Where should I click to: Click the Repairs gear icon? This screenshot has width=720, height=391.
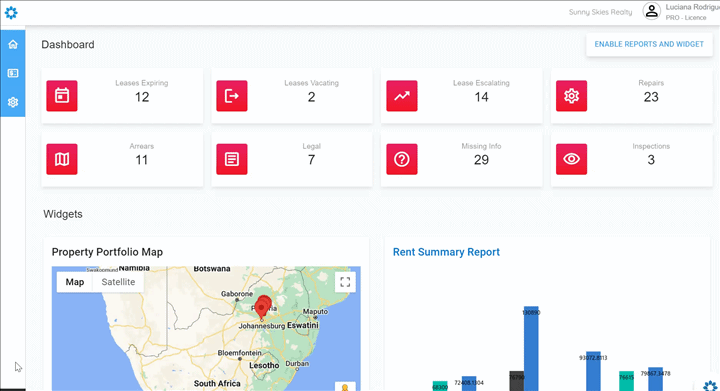[571, 96]
